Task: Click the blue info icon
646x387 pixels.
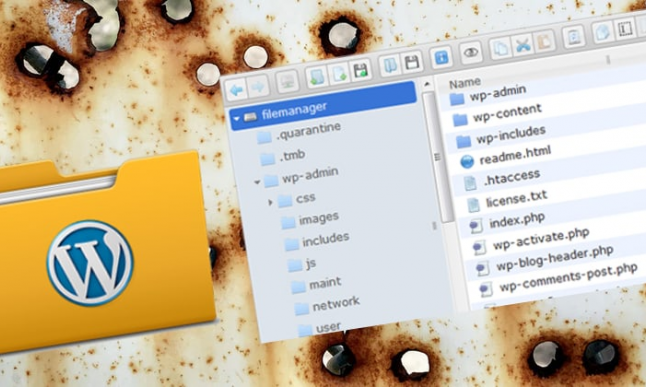Action: click(x=441, y=57)
